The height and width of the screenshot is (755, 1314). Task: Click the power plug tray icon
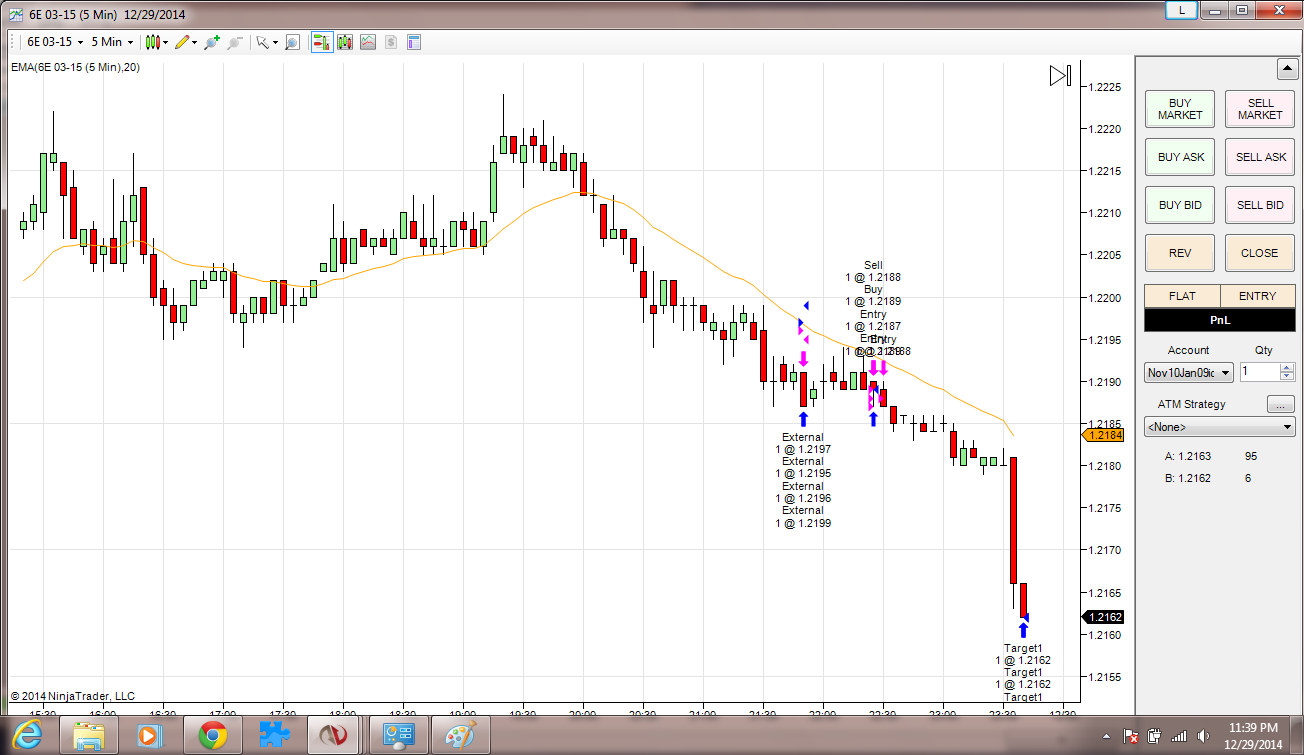[1153, 737]
